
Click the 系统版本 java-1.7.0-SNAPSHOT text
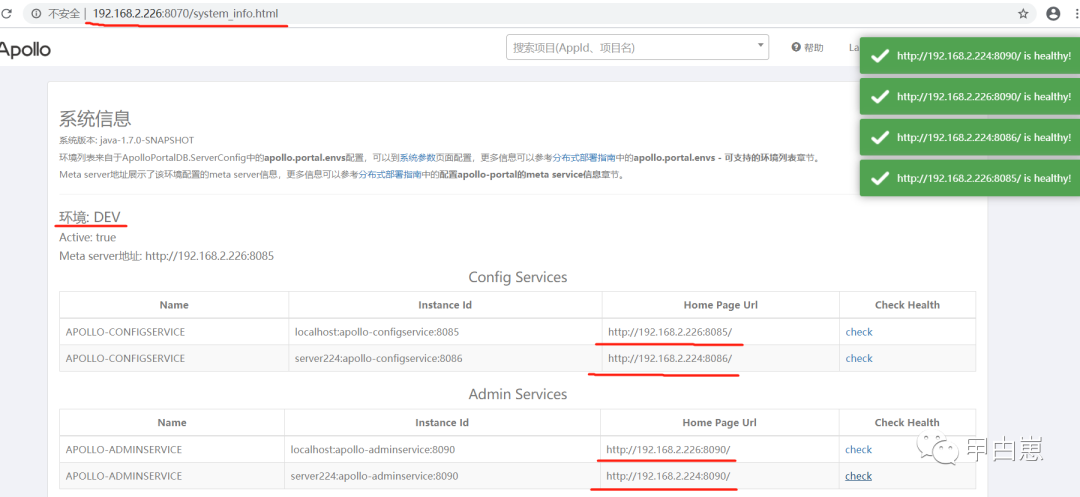[127, 140]
